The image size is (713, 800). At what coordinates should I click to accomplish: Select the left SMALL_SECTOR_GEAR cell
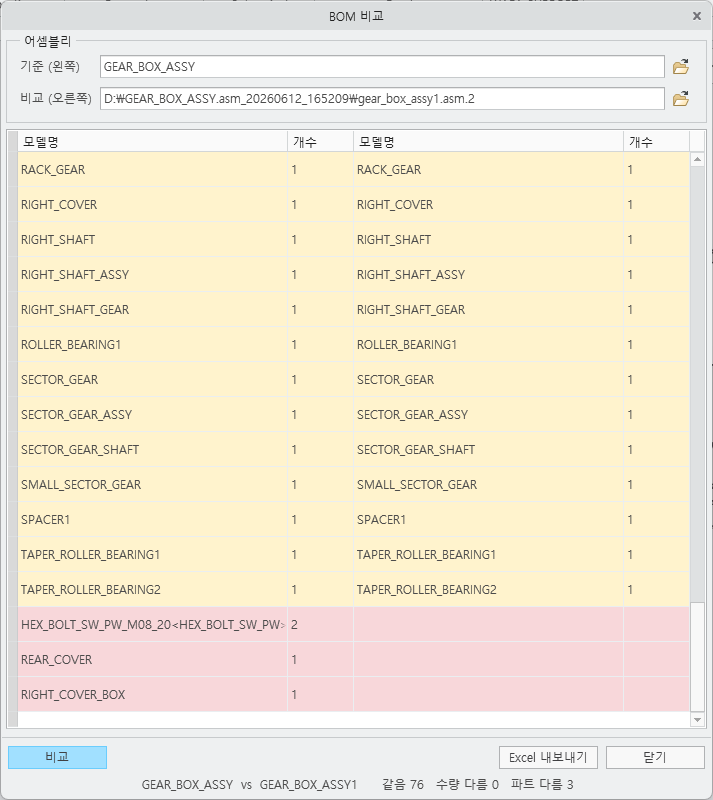pyautogui.click(x=153, y=485)
